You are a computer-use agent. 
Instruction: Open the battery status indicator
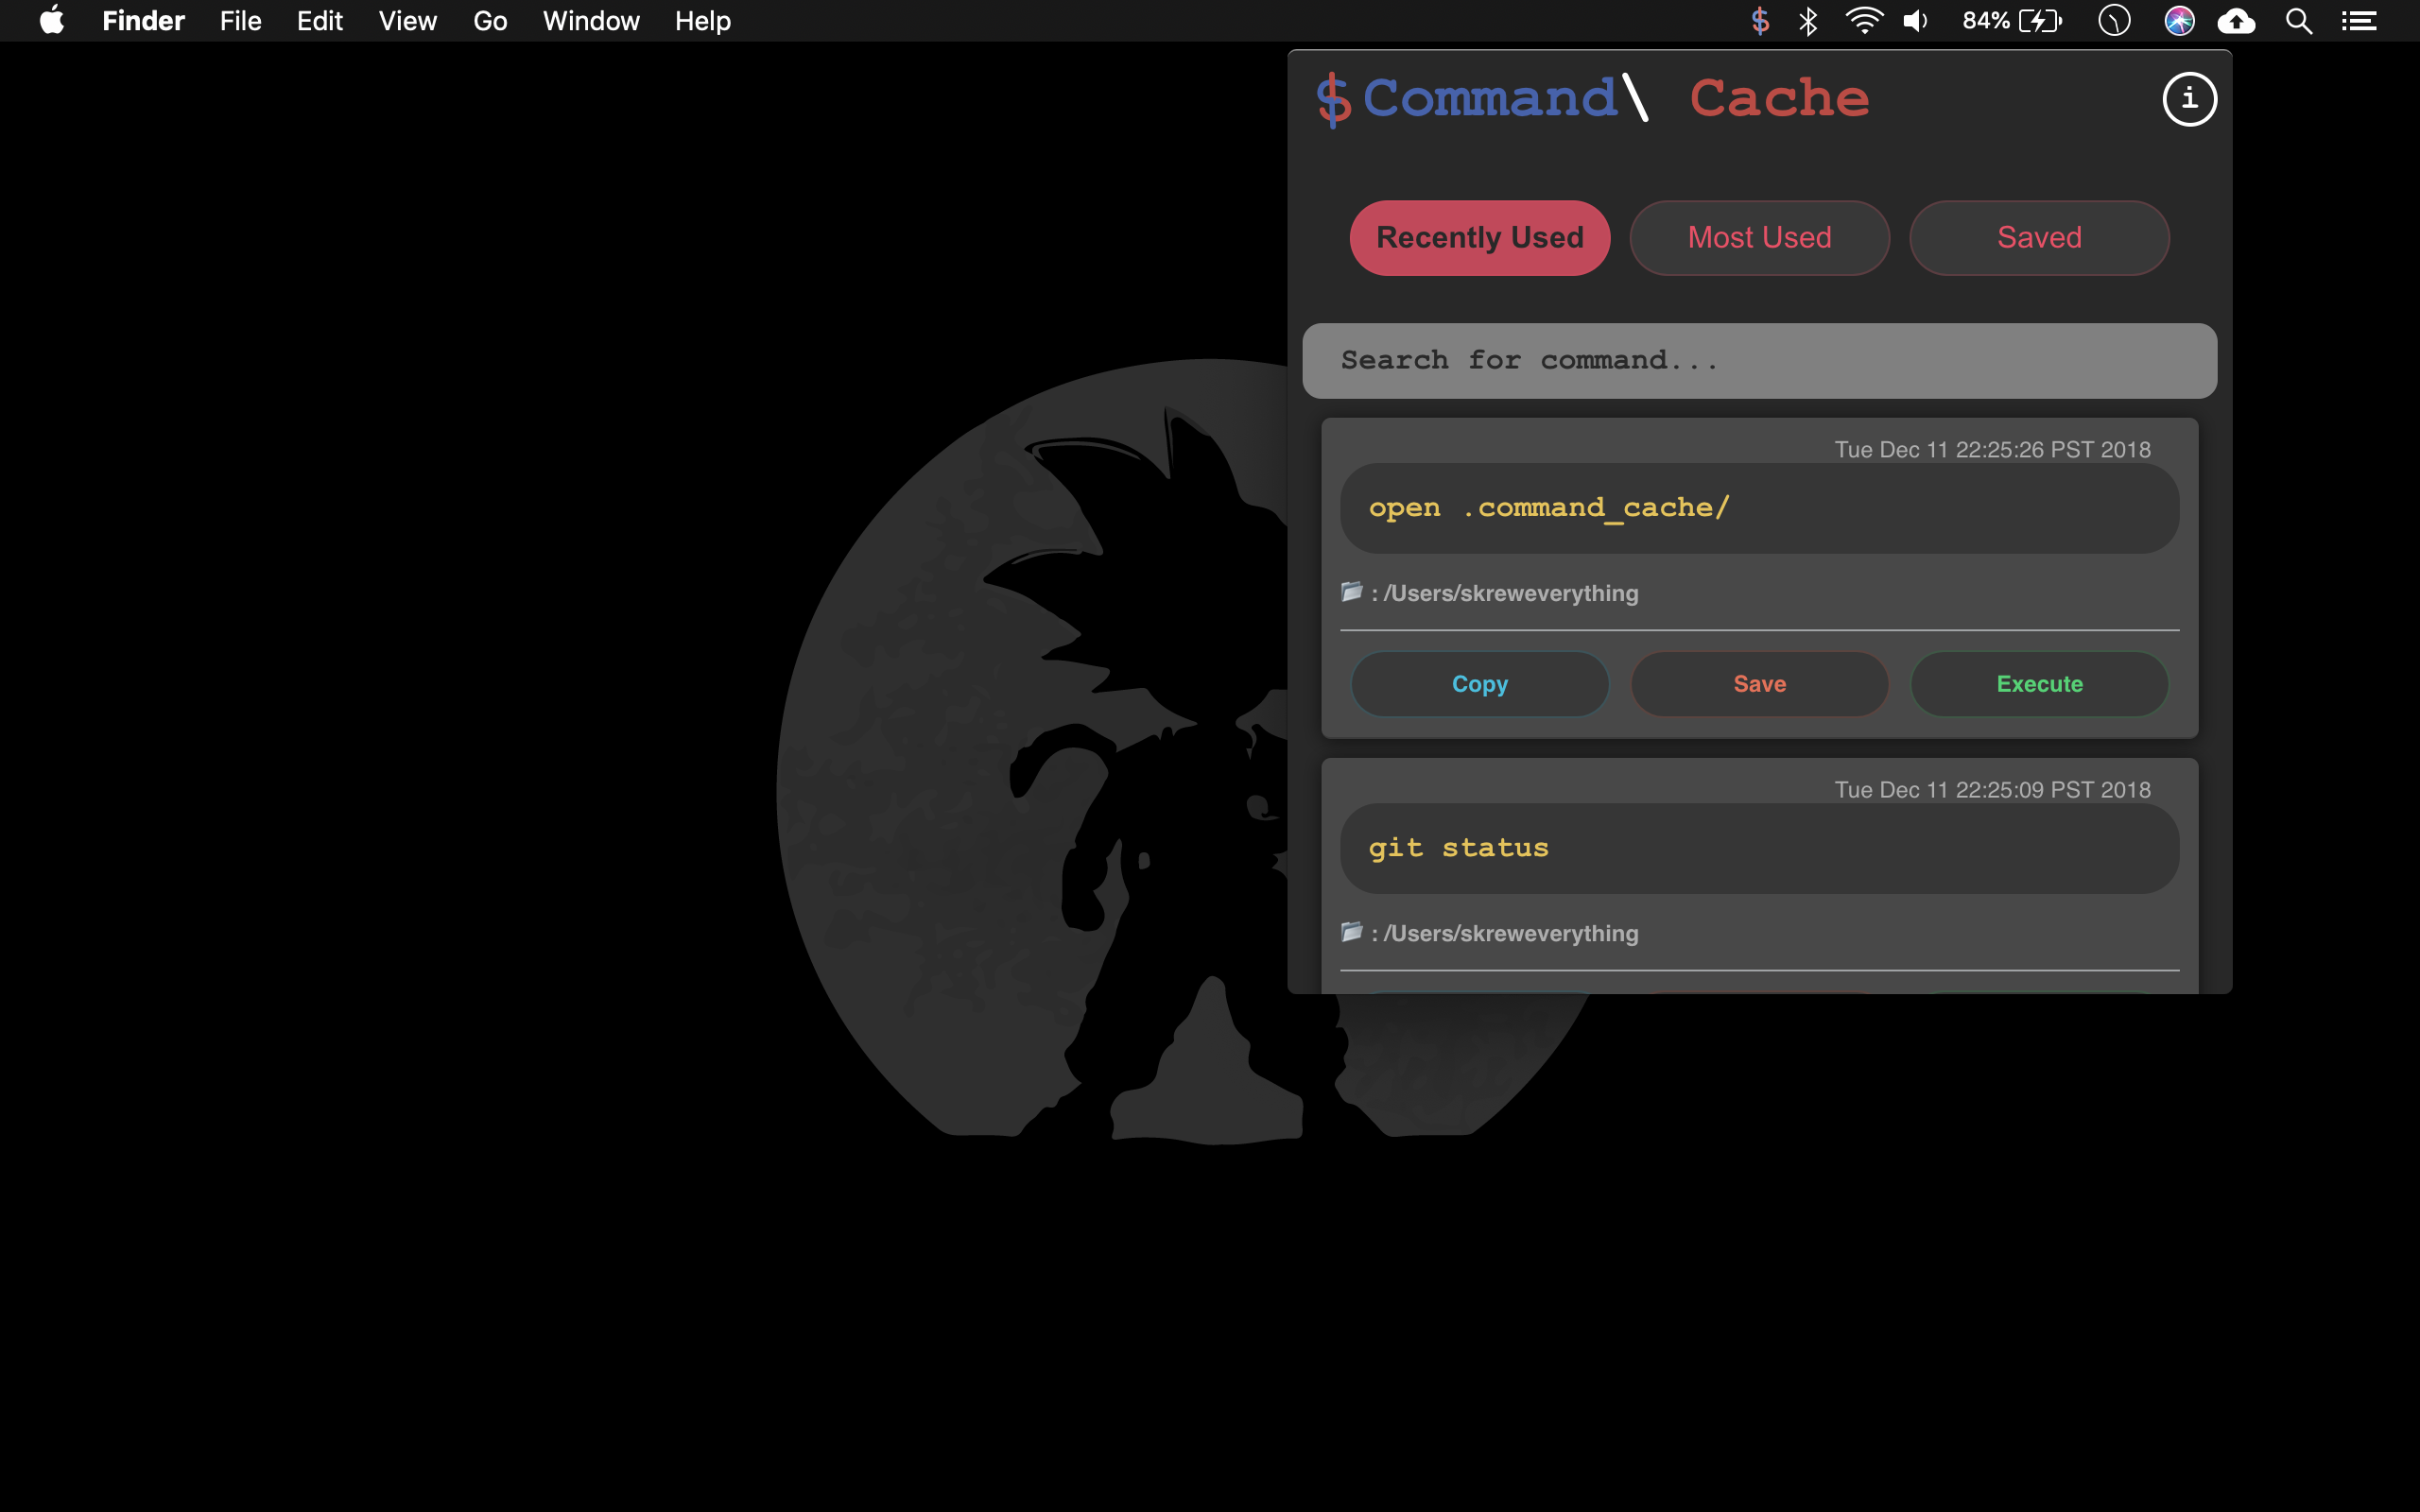pos(2012,21)
